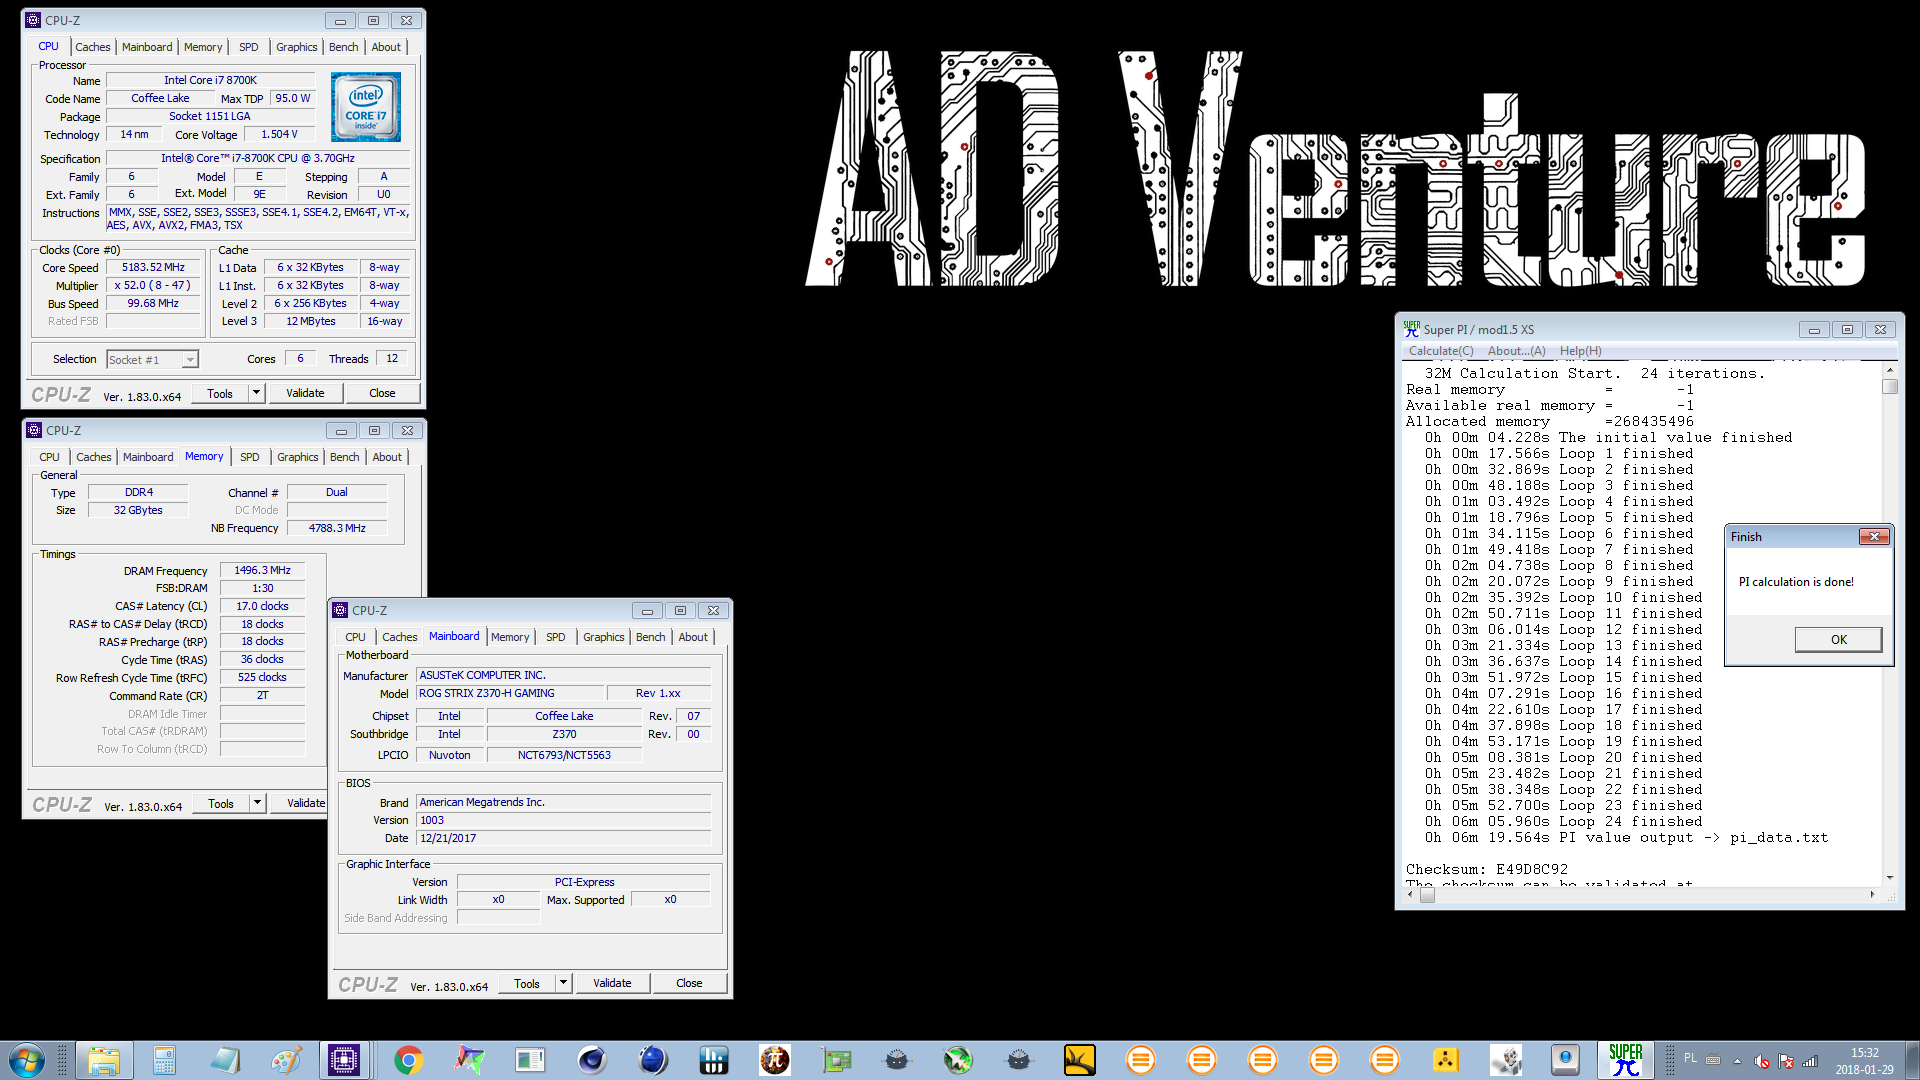Image resolution: width=1920 pixels, height=1080 pixels.
Task: Open Paint from the taskbar
Action: (286, 1060)
